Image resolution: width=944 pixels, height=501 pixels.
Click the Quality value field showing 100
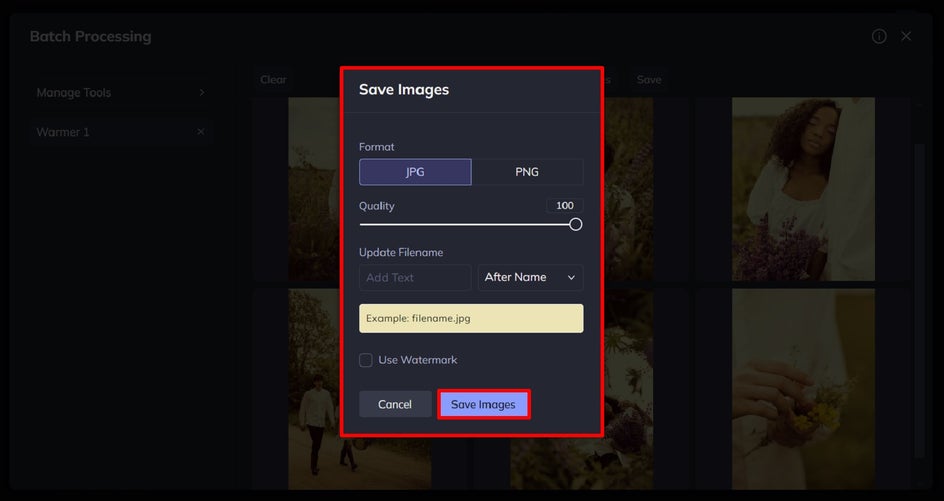click(565, 205)
